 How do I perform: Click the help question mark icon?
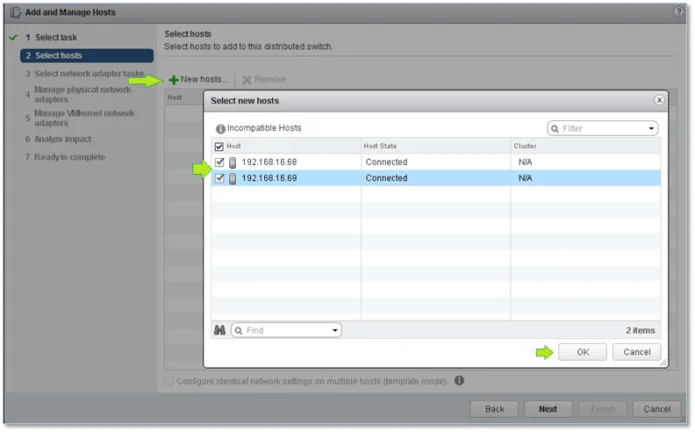(678, 12)
